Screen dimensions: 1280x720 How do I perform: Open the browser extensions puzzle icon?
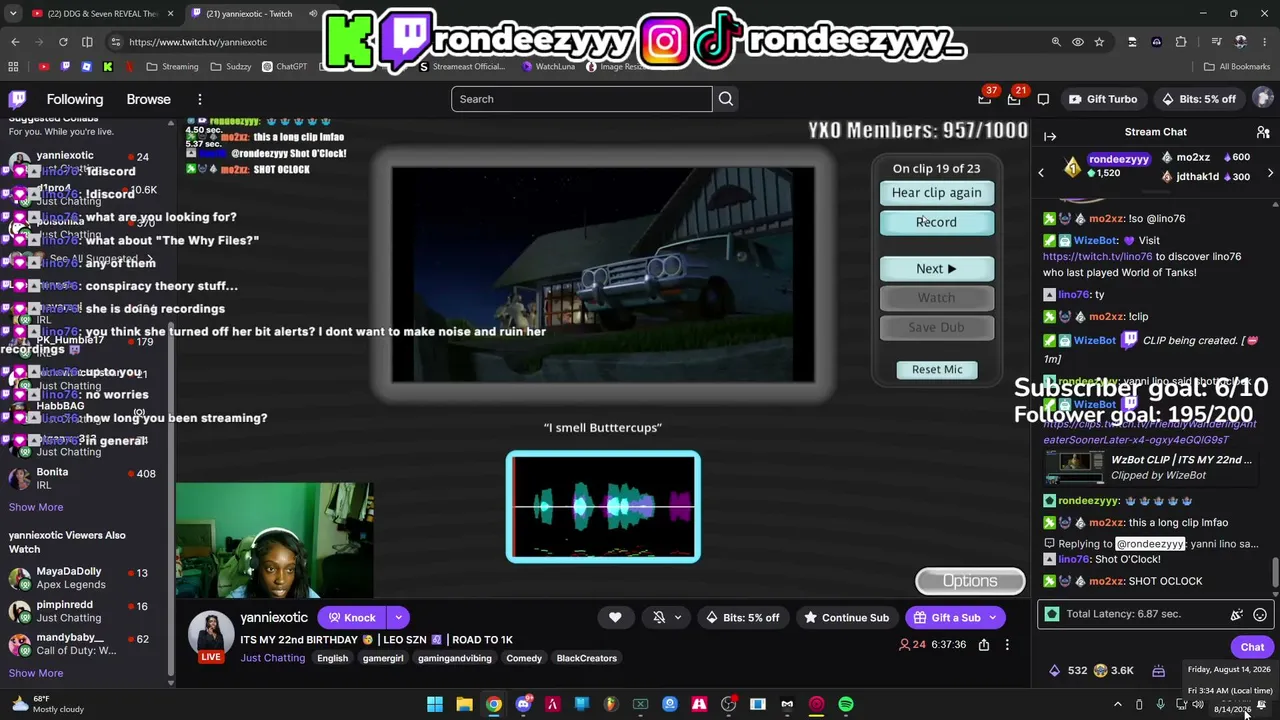point(1181,42)
